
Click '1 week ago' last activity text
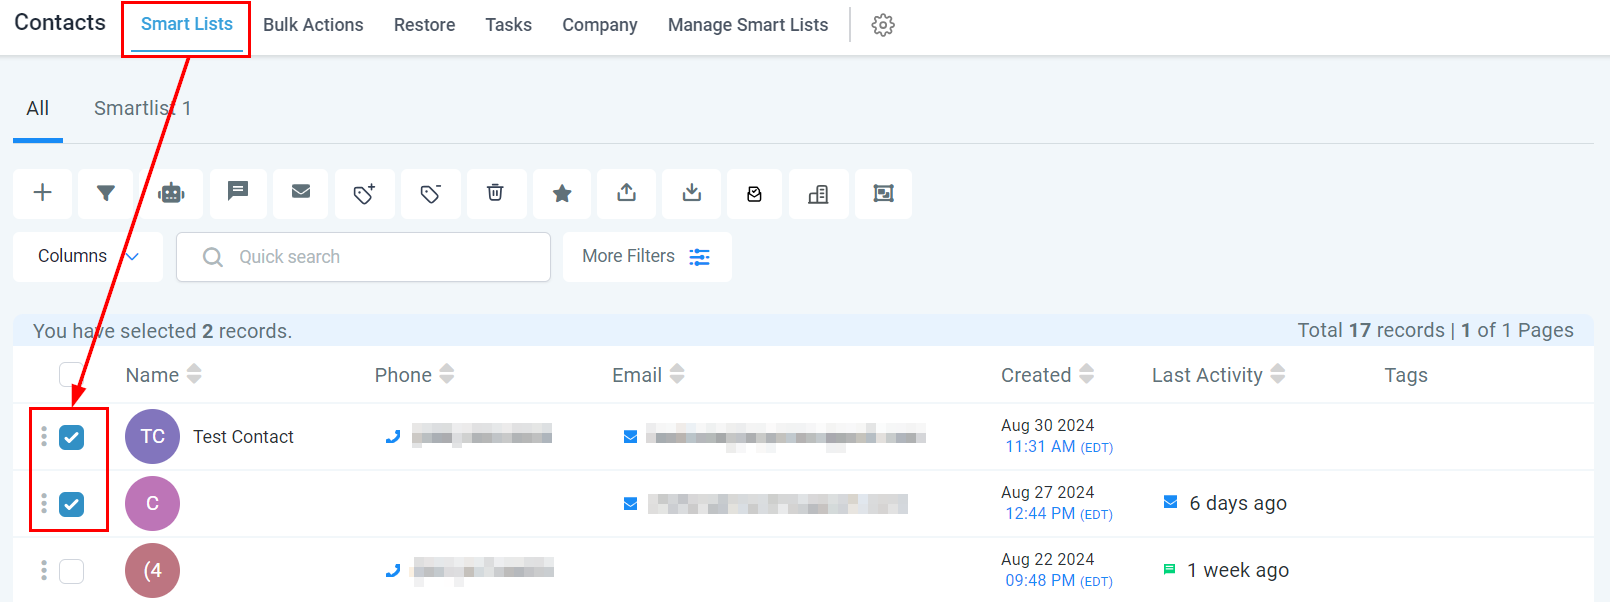pos(1238,570)
